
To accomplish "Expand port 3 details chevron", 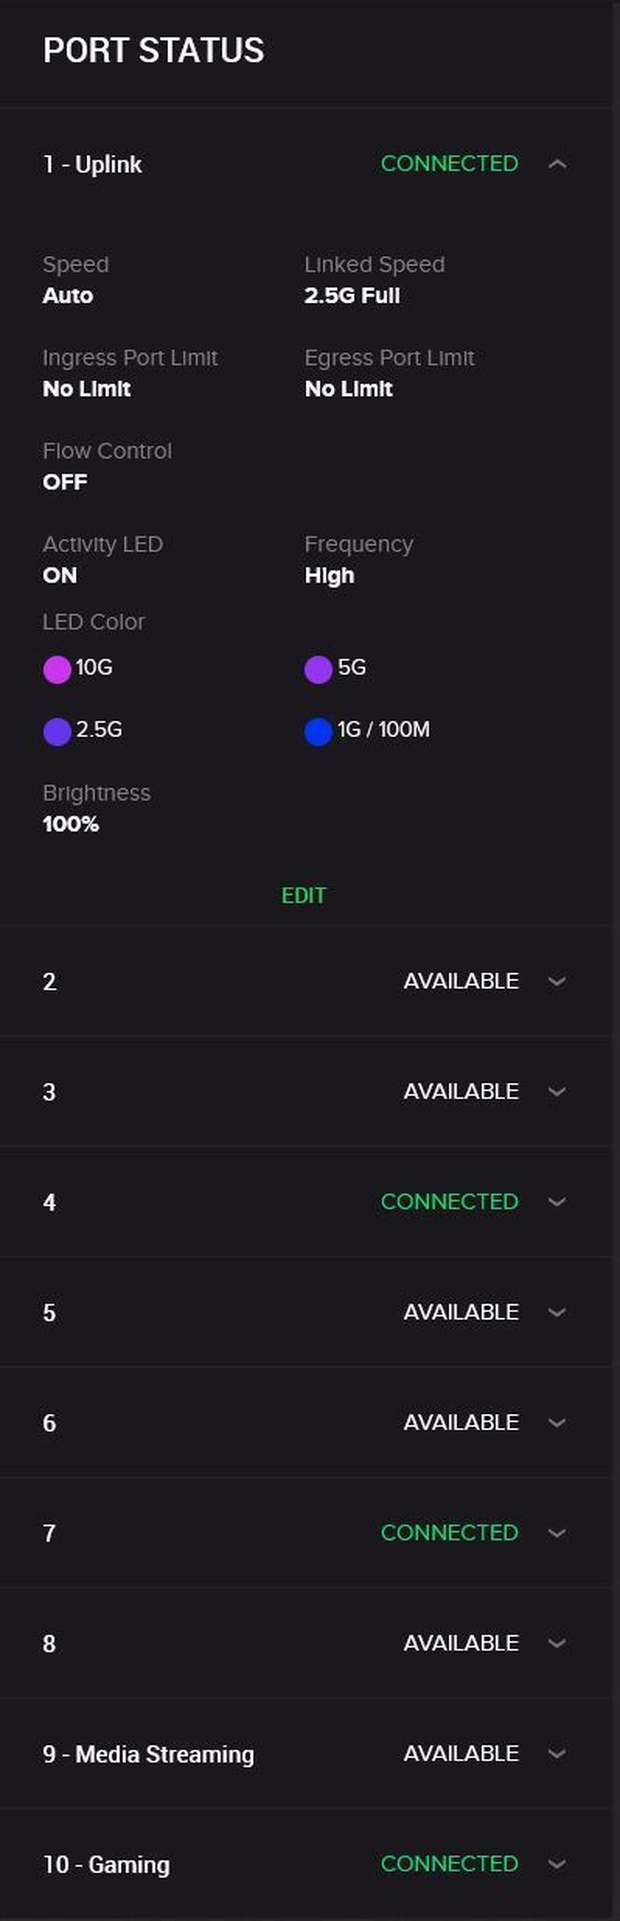I will pyautogui.click(x=557, y=1091).
